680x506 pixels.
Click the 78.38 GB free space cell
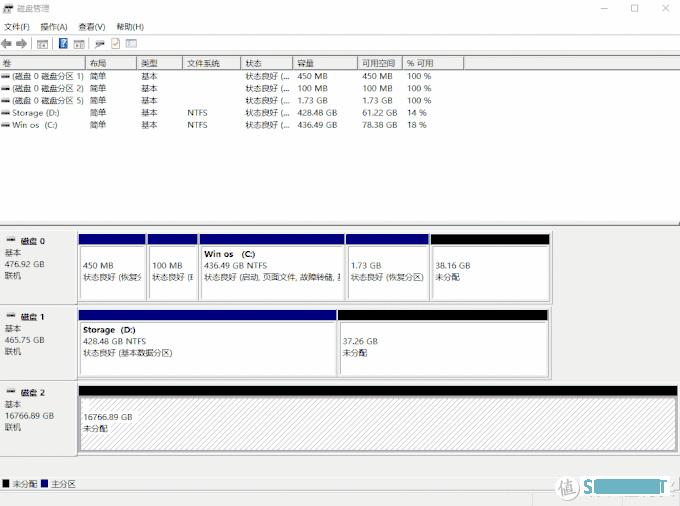pyautogui.click(x=379, y=125)
